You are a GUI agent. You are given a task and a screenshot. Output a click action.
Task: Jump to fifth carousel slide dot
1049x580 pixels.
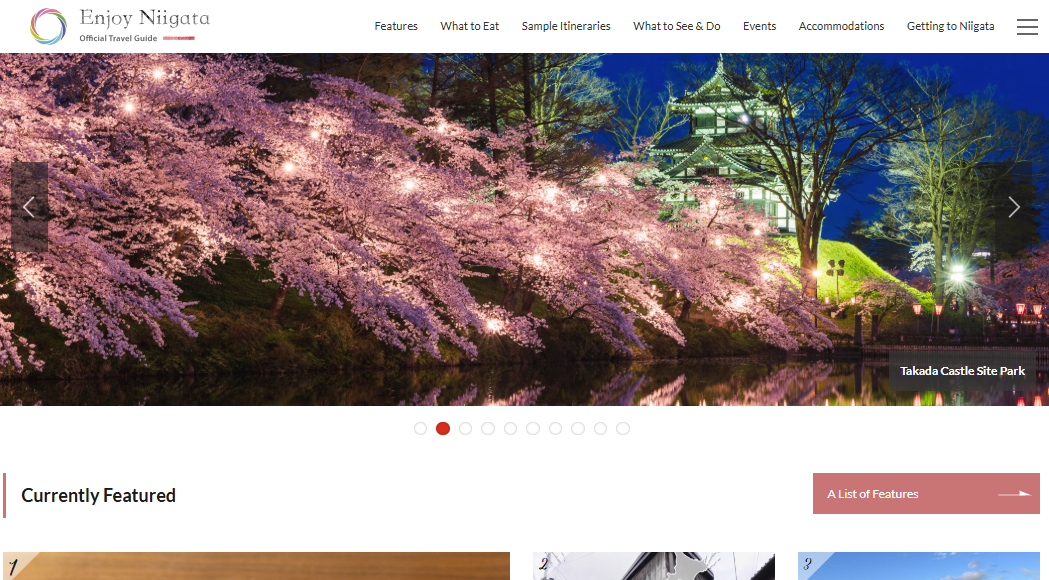click(x=510, y=428)
